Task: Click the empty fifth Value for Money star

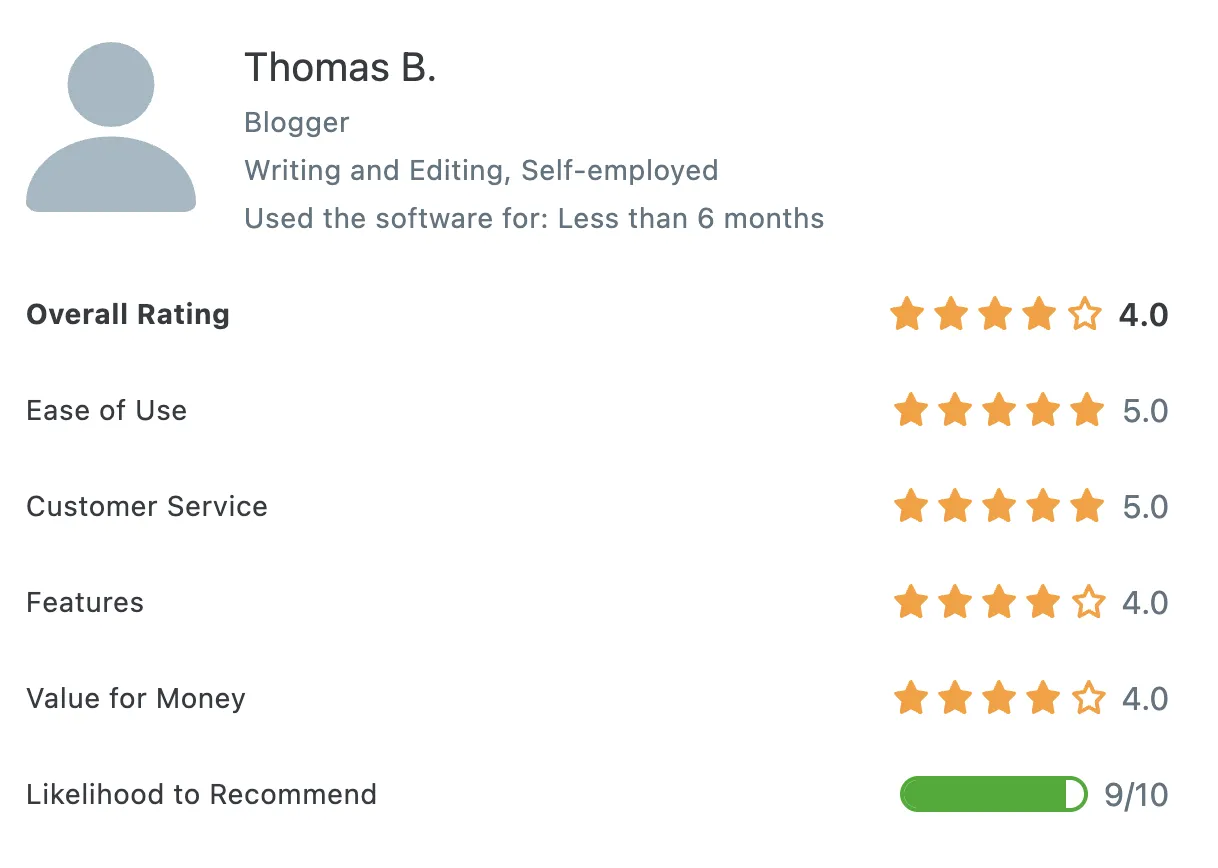Action: click(x=1087, y=698)
